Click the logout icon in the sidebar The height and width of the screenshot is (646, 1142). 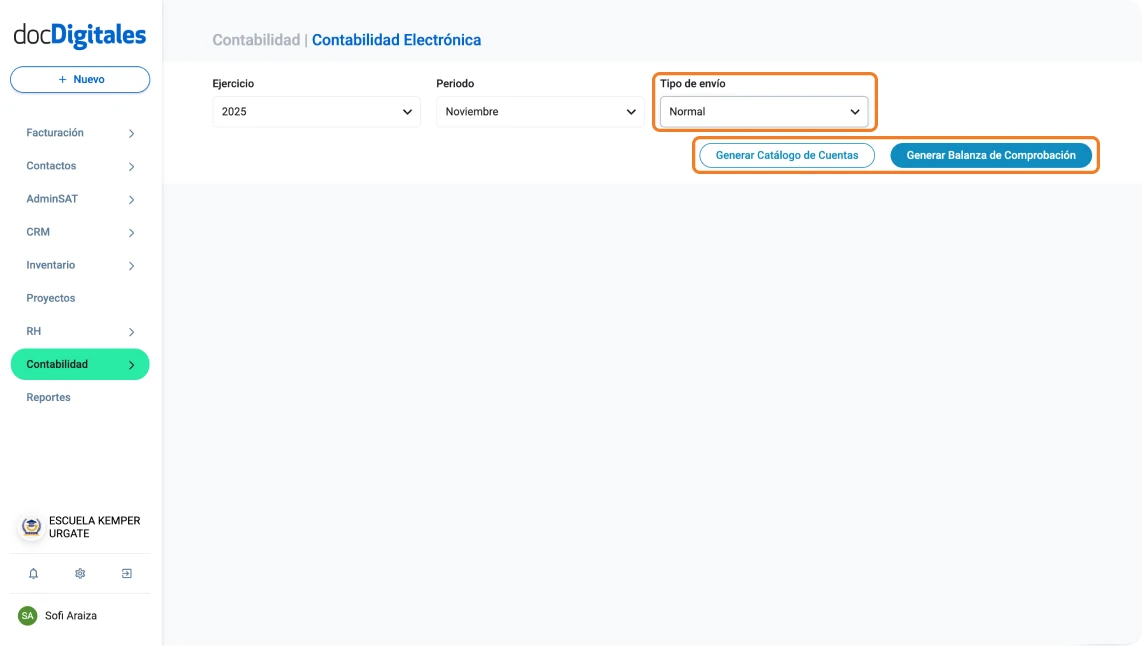(x=126, y=573)
